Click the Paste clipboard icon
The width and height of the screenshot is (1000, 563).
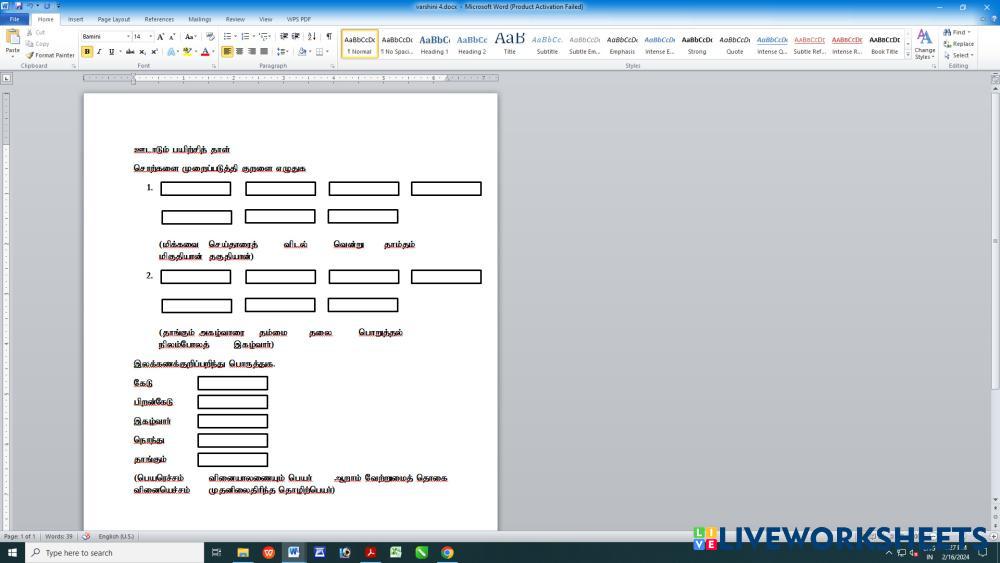(12, 40)
